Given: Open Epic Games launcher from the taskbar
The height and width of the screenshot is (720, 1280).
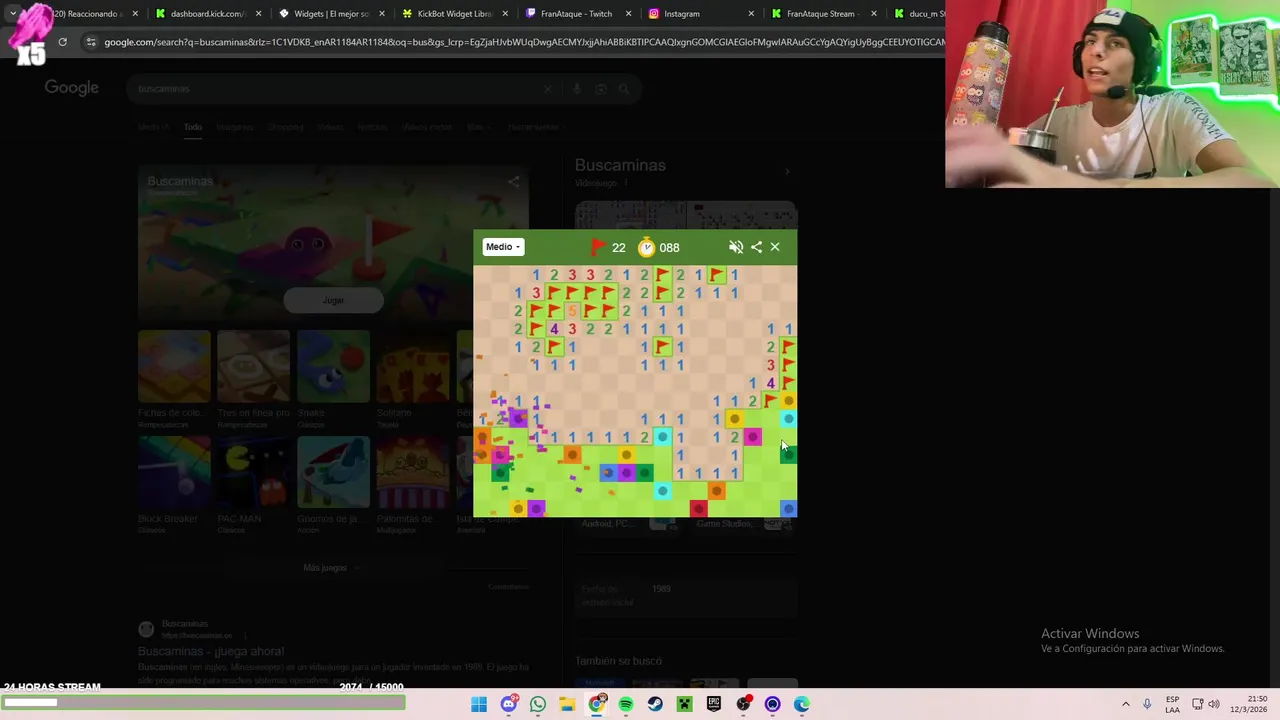Looking at the screenshot, I should pos(714,704).
